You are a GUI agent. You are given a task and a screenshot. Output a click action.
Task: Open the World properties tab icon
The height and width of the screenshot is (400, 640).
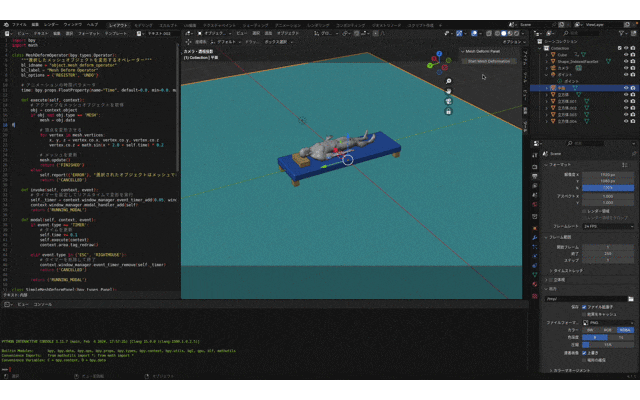click(x=535, y=204)
